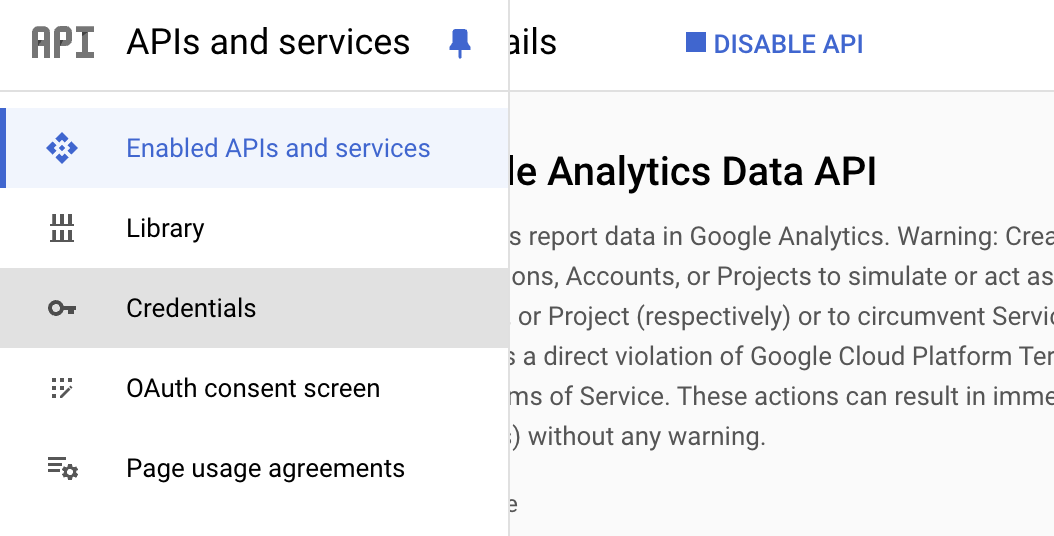Click the Page usage agreements settings icon

(63, 468)
